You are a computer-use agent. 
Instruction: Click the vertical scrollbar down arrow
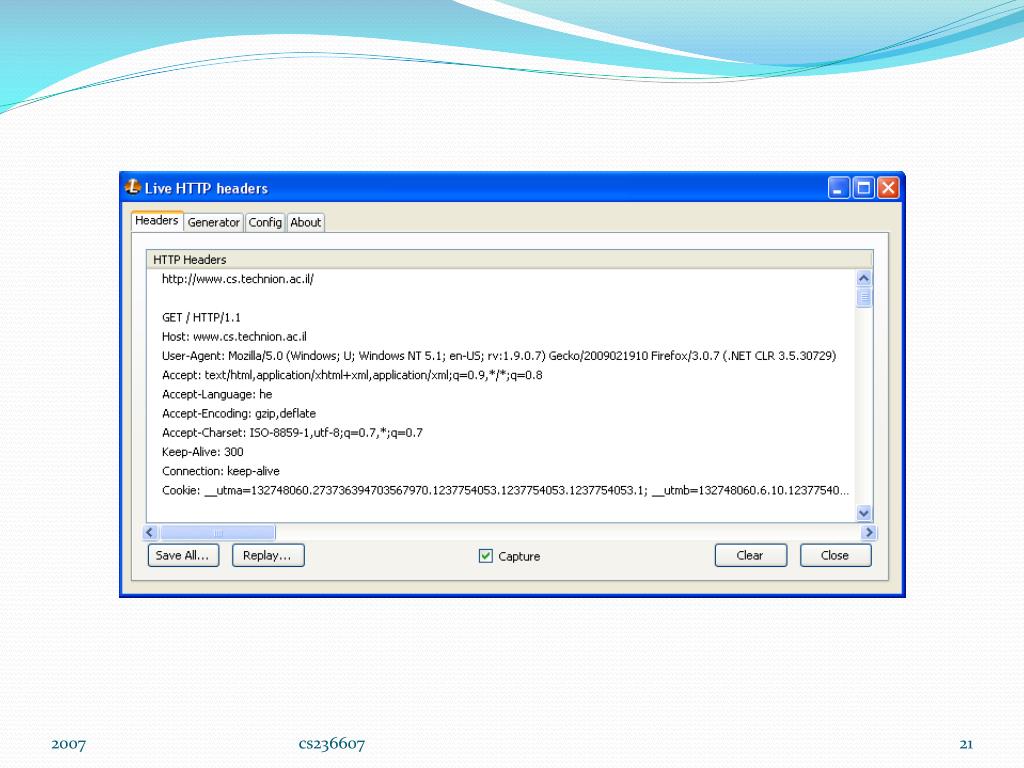coord(864,513)
